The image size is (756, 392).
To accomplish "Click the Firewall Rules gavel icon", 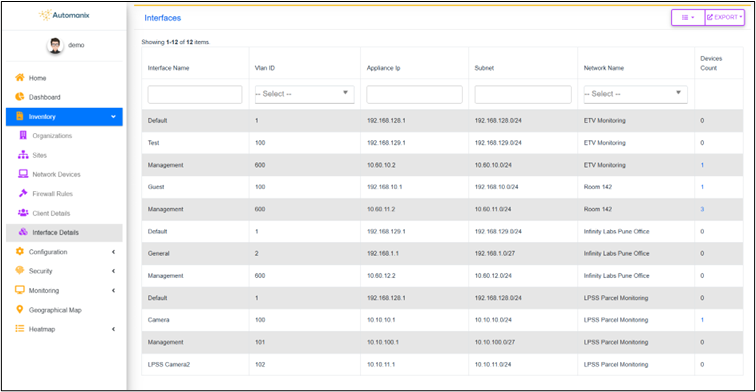I will (x=23, y=193).
